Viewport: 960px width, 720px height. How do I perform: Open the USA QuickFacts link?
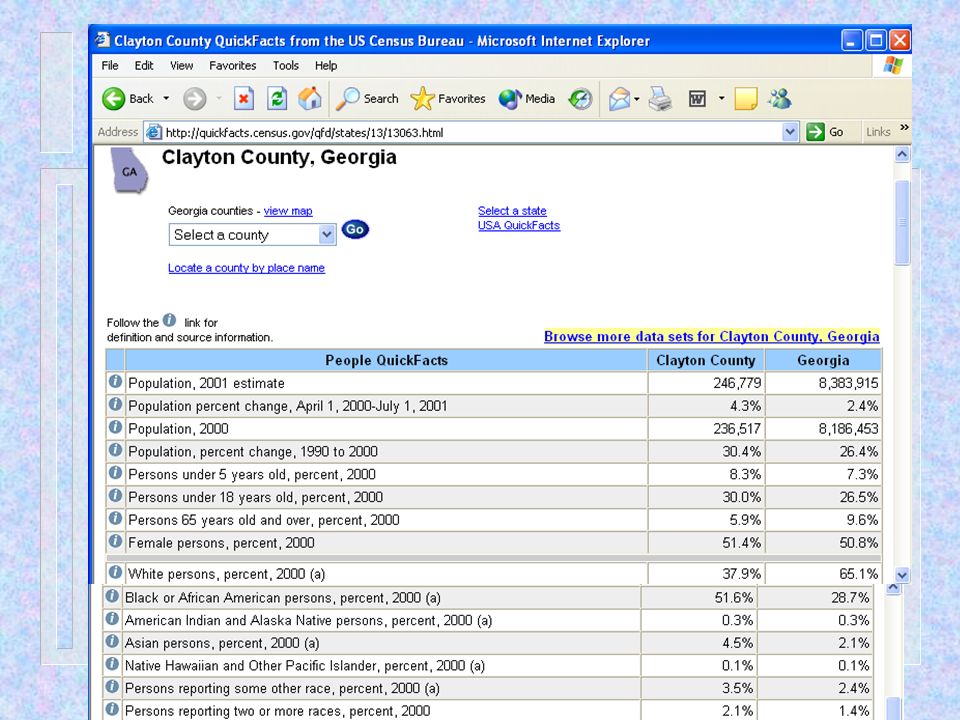tap(519, 225)
